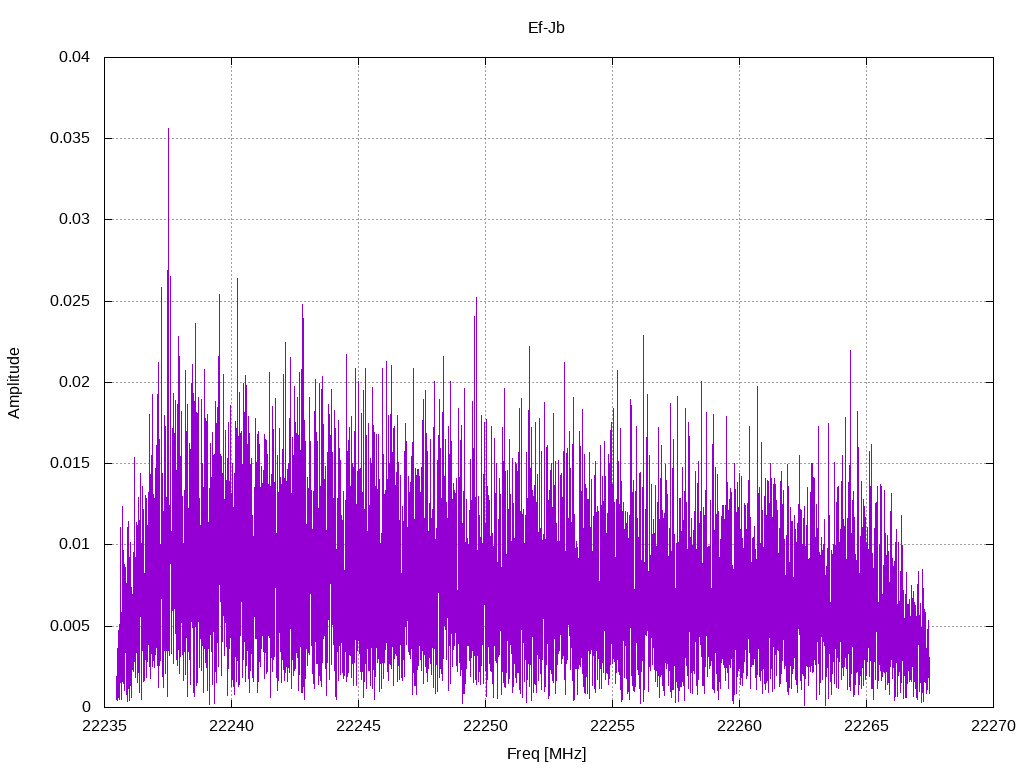Click the x-axis tick label 22255
The width and height of the screenshot is (1024, 768).
pos(613,726)
